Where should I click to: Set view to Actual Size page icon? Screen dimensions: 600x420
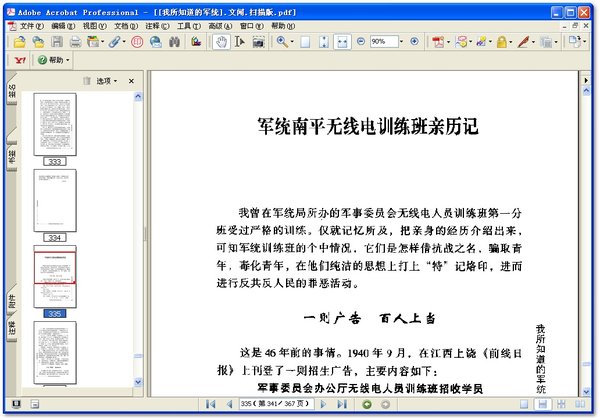click(x=305, y=42)
